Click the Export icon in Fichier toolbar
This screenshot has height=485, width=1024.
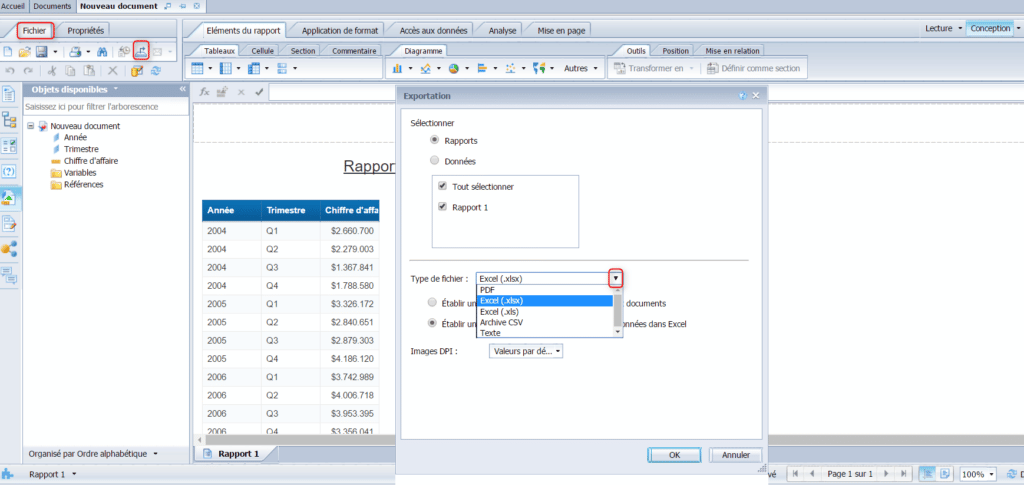pos(141,51)
